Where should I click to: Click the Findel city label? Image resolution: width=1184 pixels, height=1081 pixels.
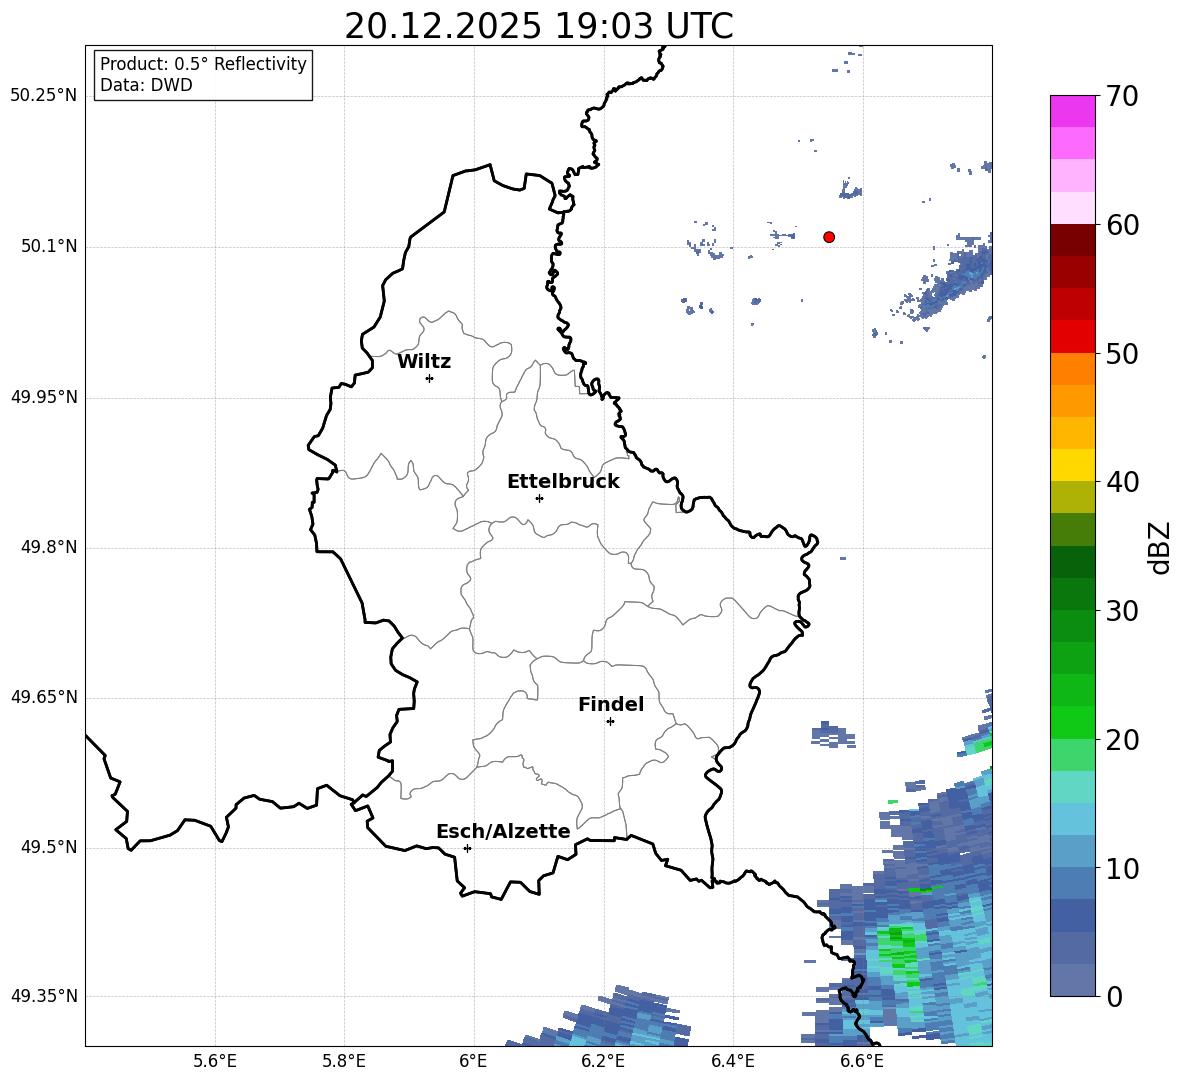(x=611, y=704)
